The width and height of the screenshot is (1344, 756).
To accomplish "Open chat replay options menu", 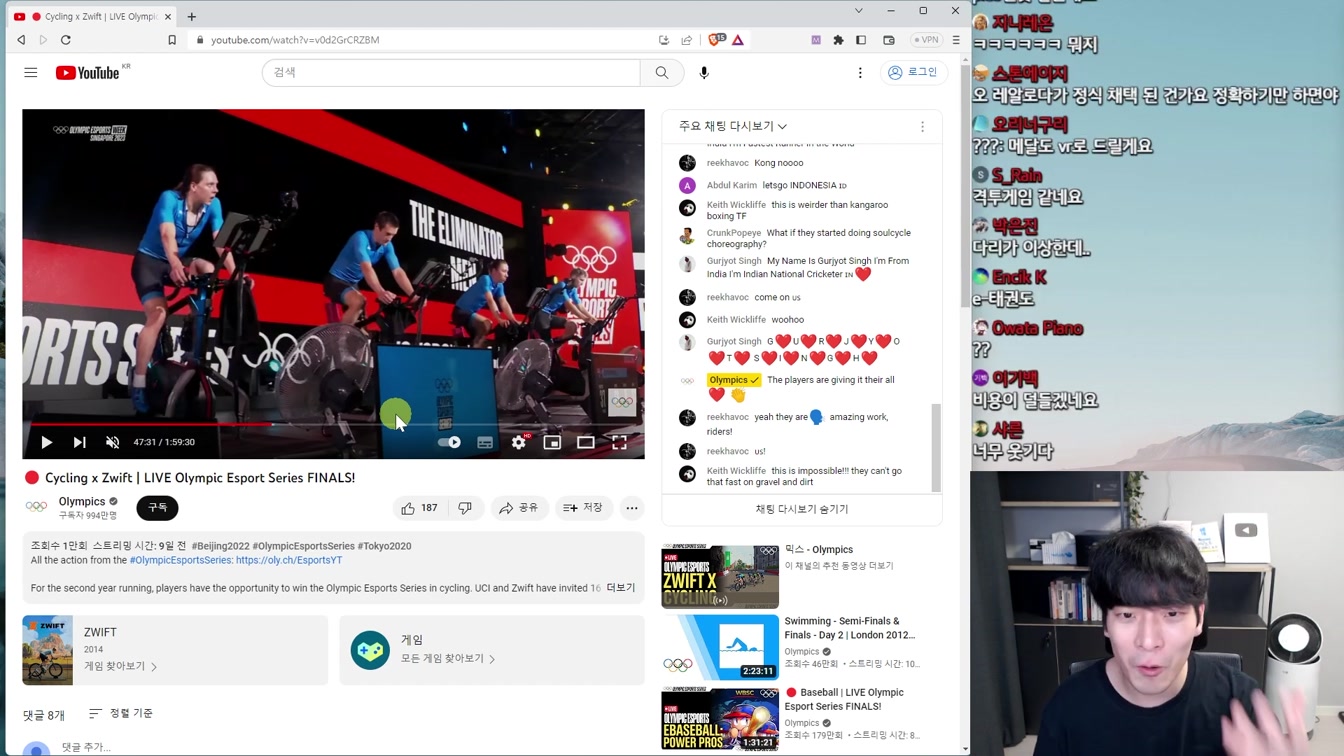I will tap(922, 127).
